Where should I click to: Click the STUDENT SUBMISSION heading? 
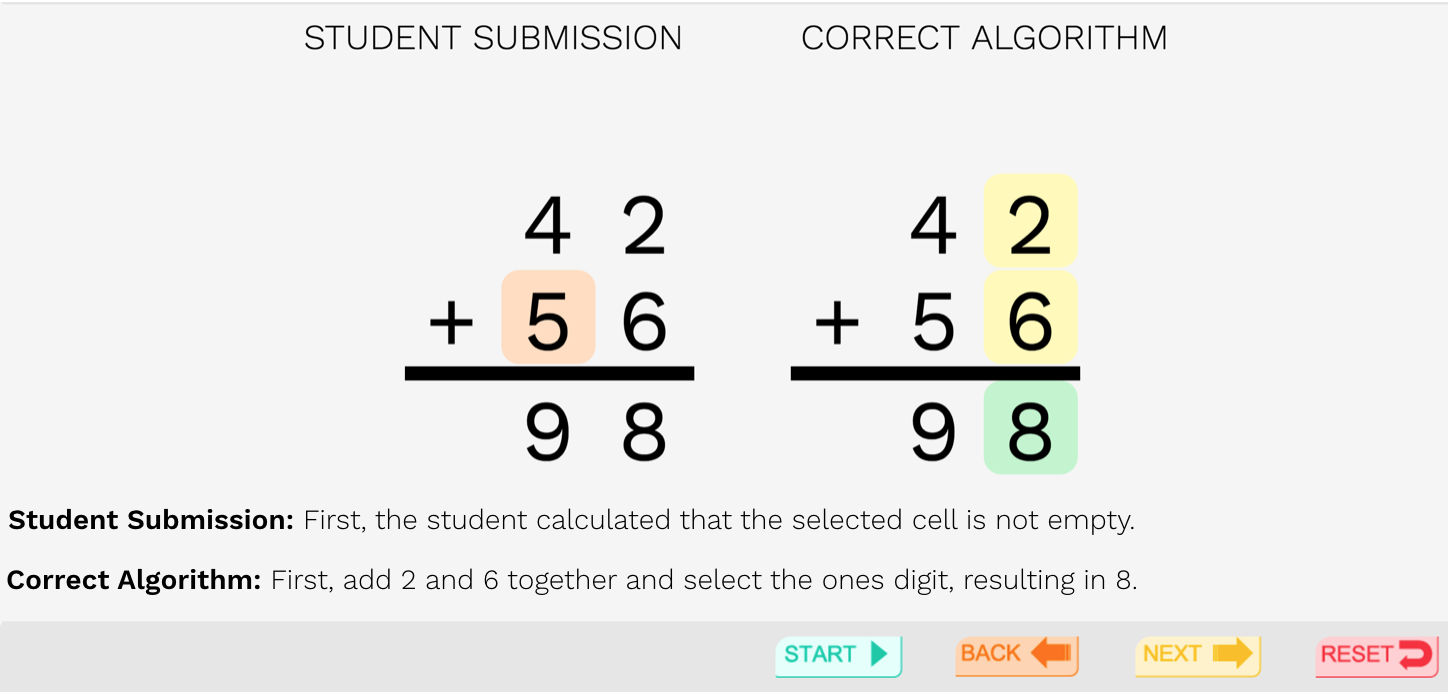tap(493, 38)
